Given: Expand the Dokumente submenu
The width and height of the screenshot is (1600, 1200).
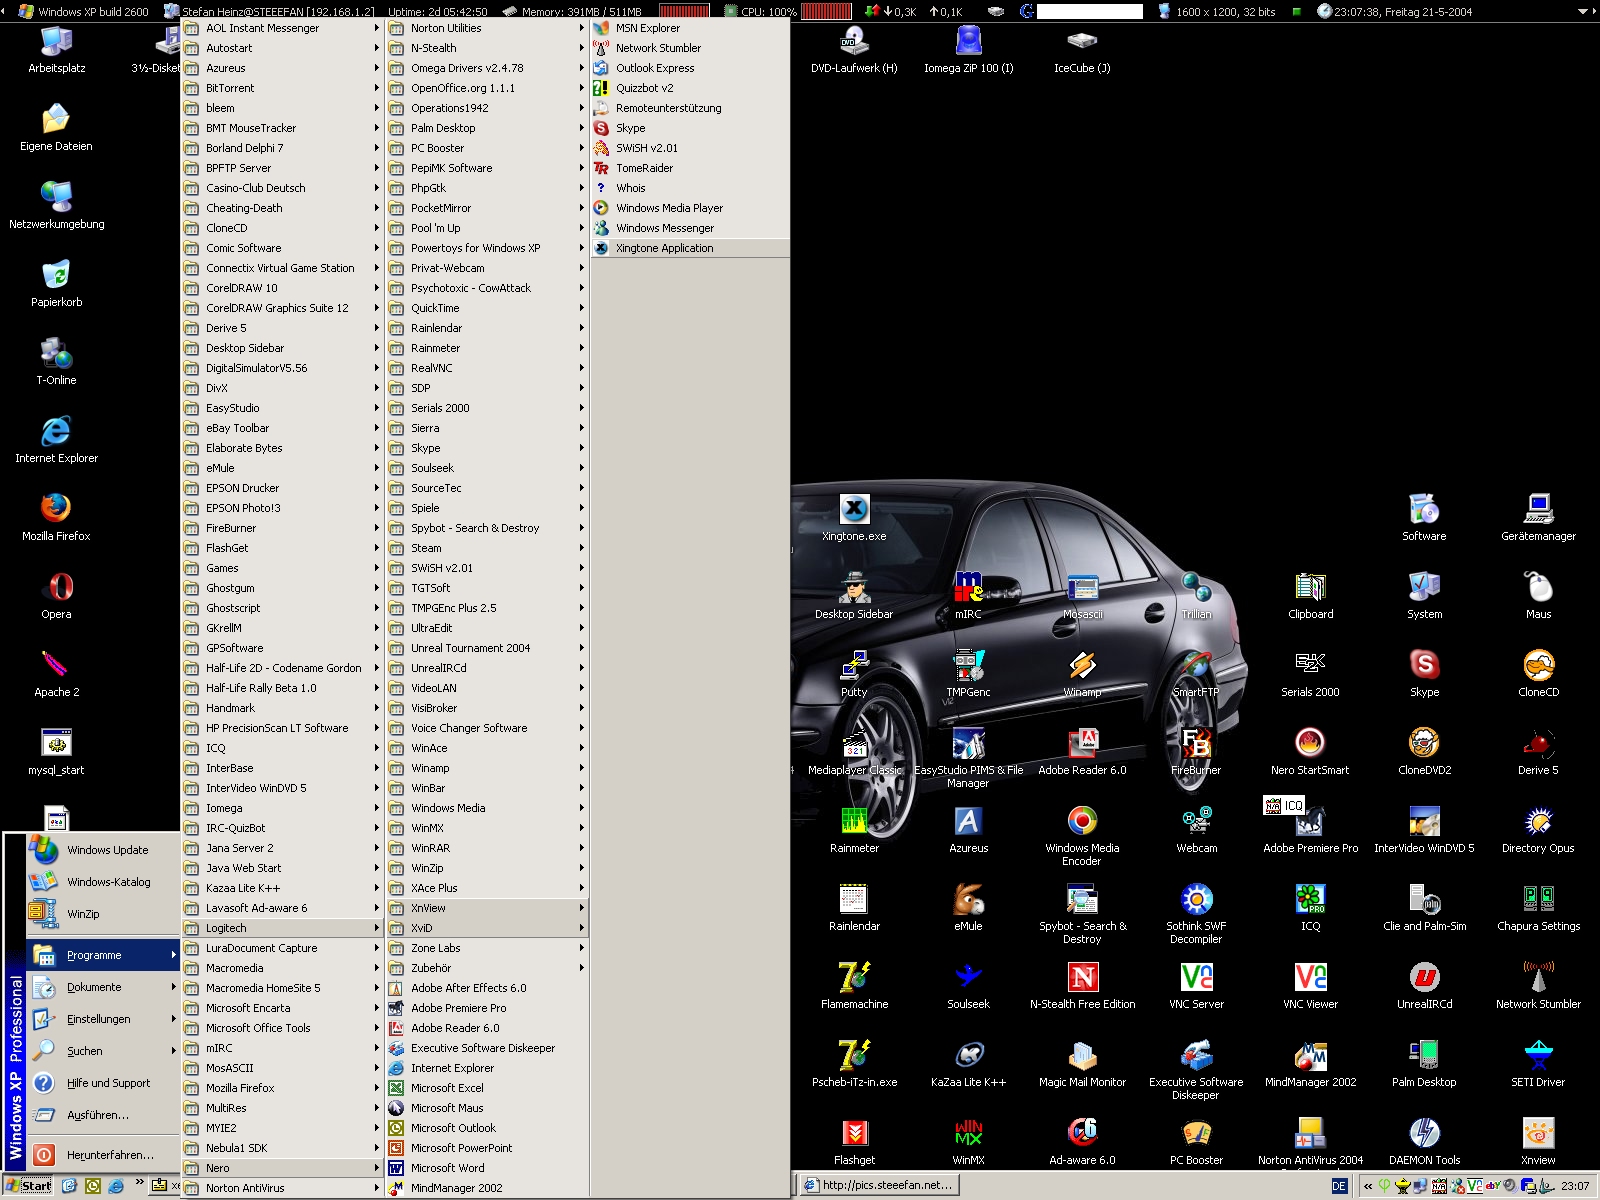Looking at the screenshot, I should 103,987.
